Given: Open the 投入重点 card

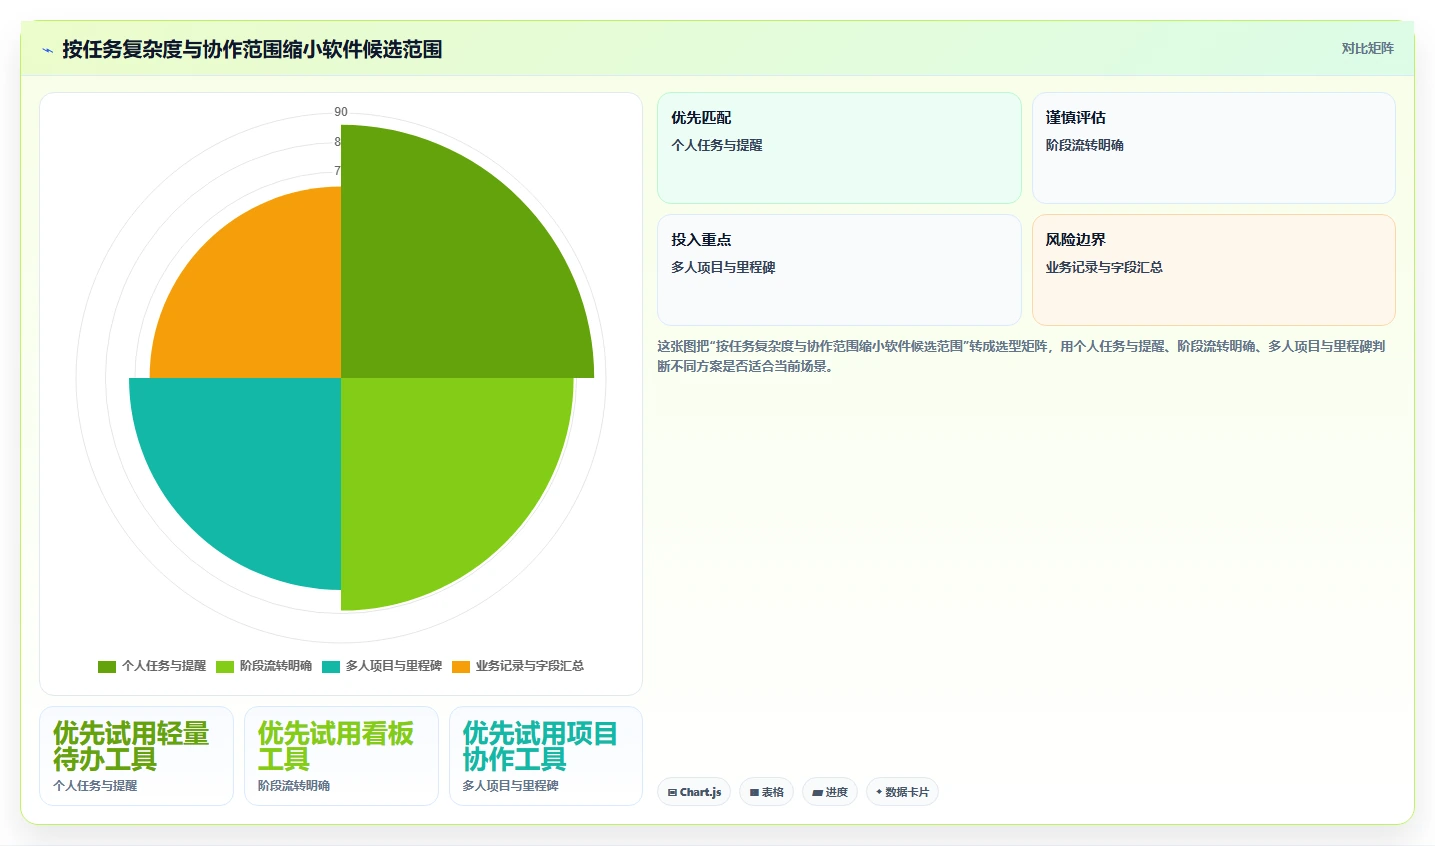Looking at the screenshot, I should 839,270.
